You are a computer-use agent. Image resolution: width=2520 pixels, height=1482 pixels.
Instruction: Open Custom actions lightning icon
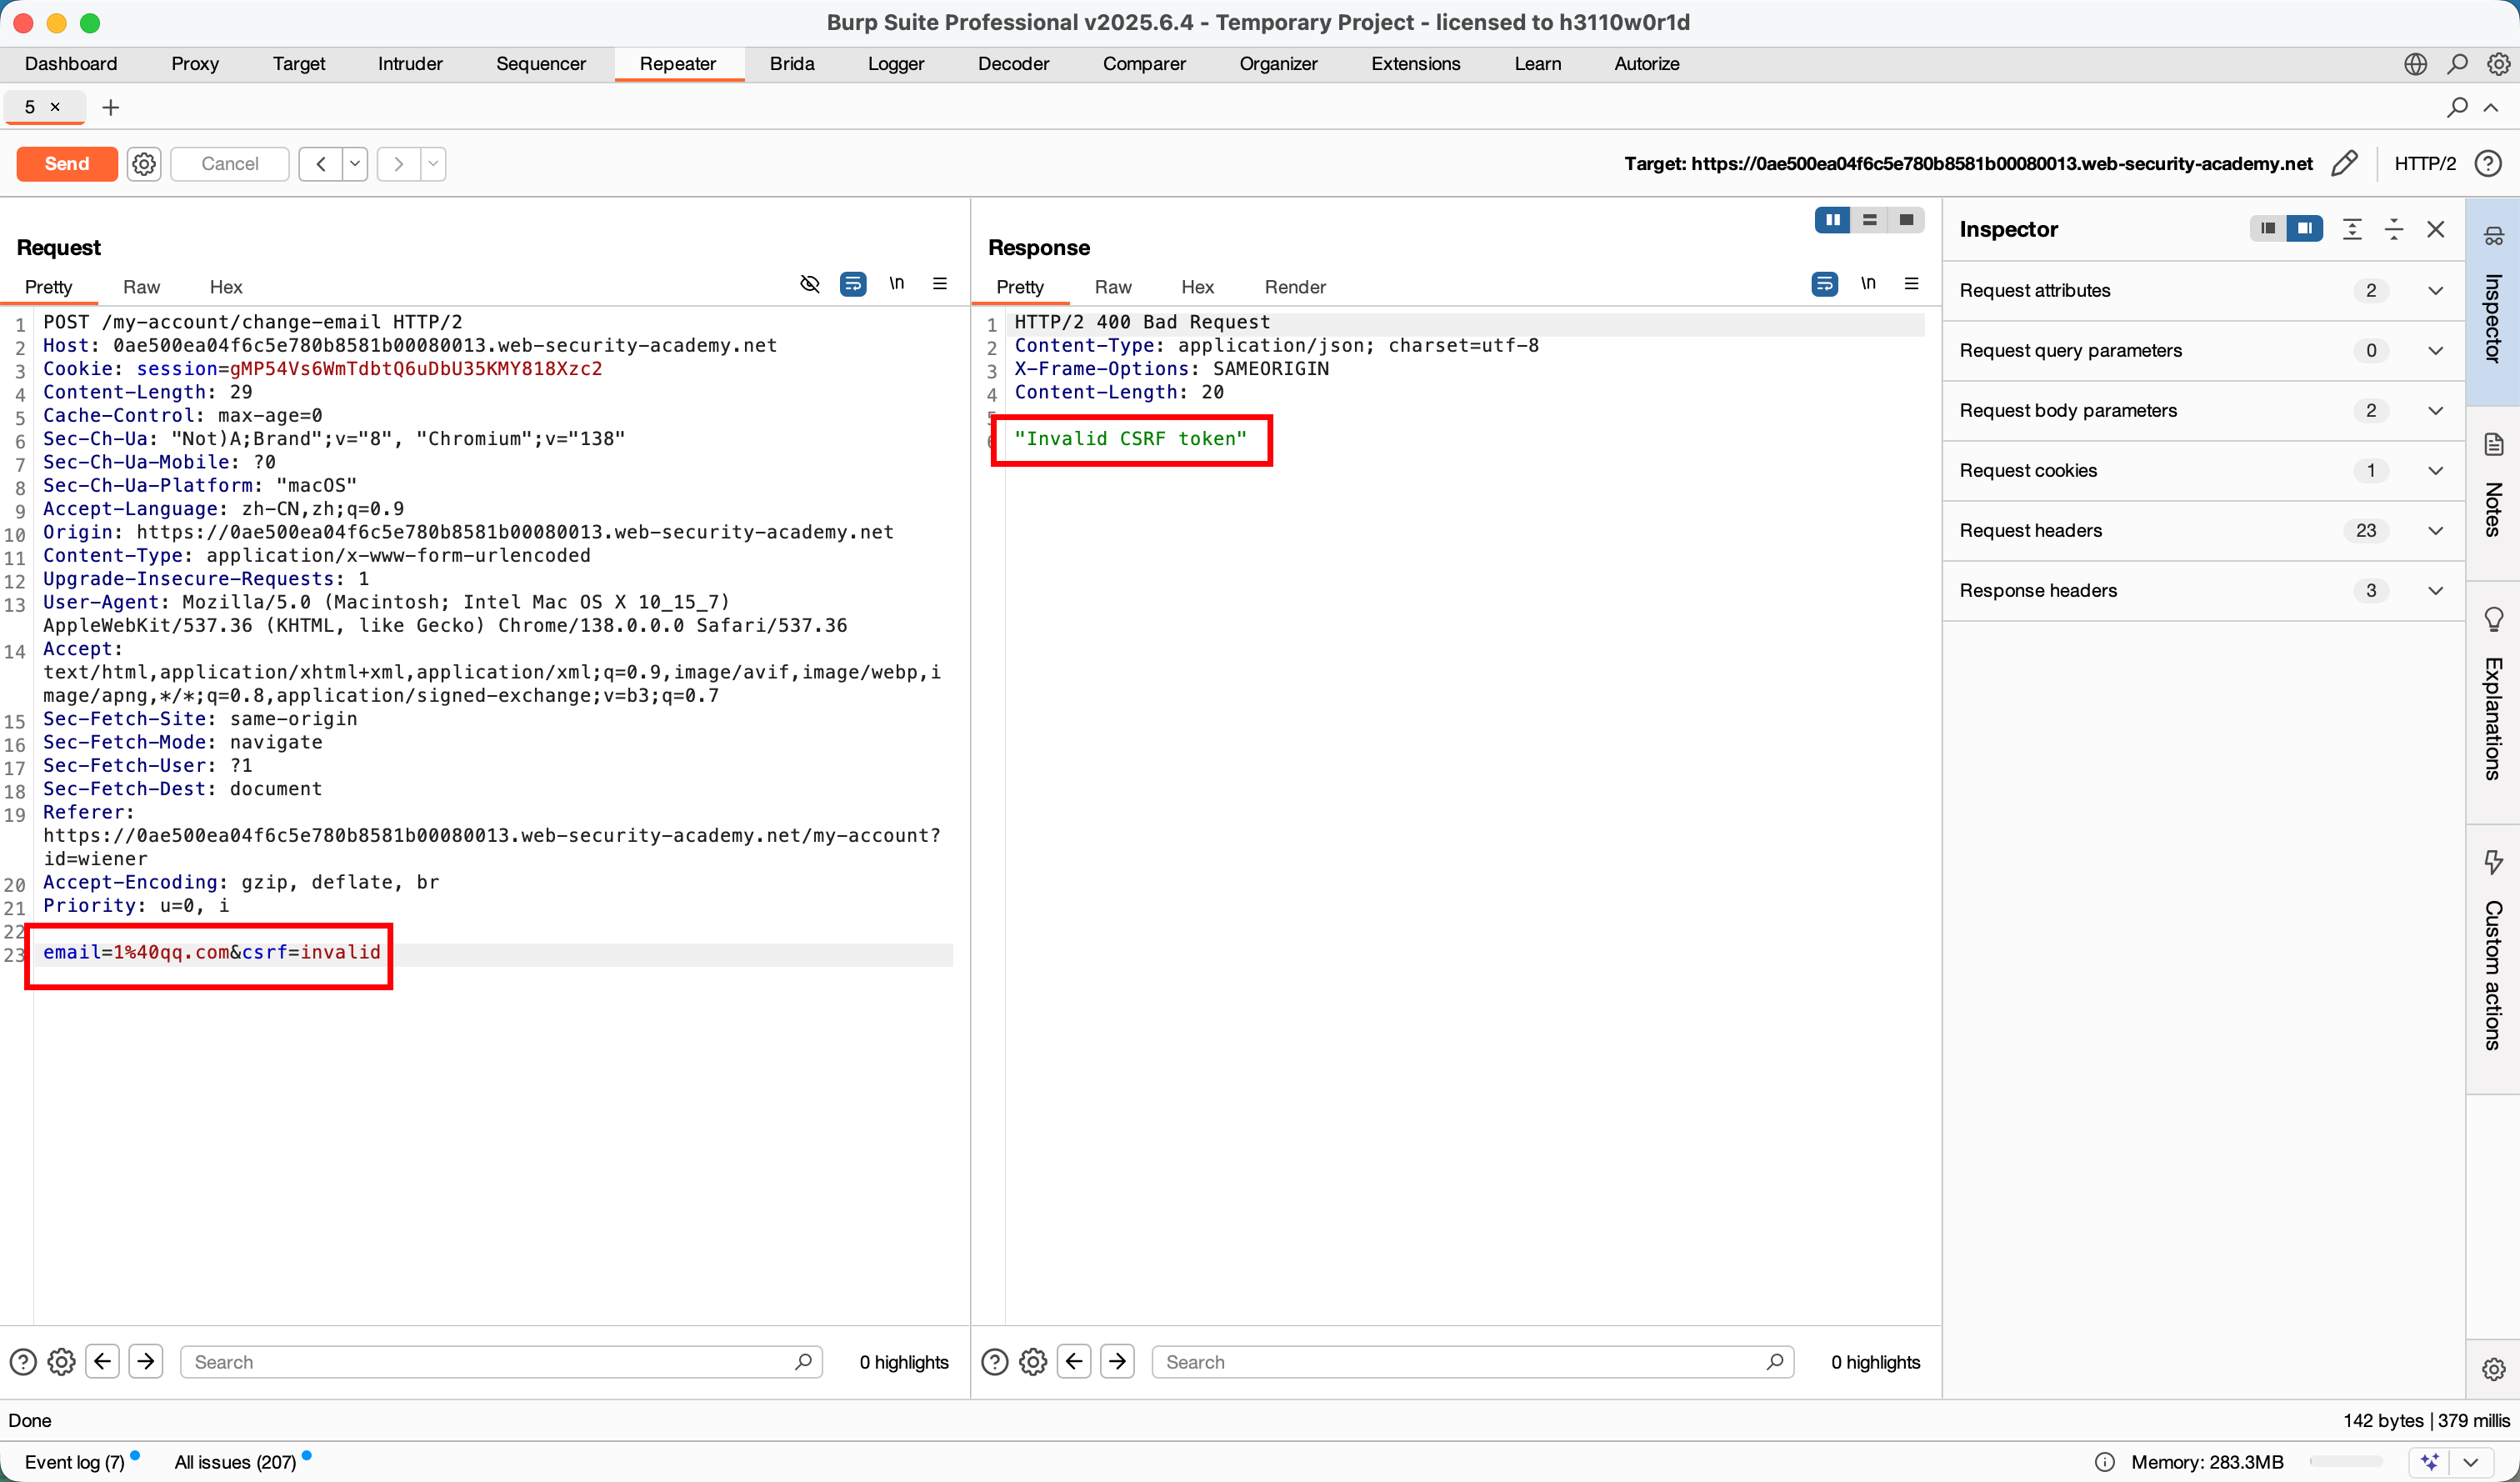pos(2493,861)
